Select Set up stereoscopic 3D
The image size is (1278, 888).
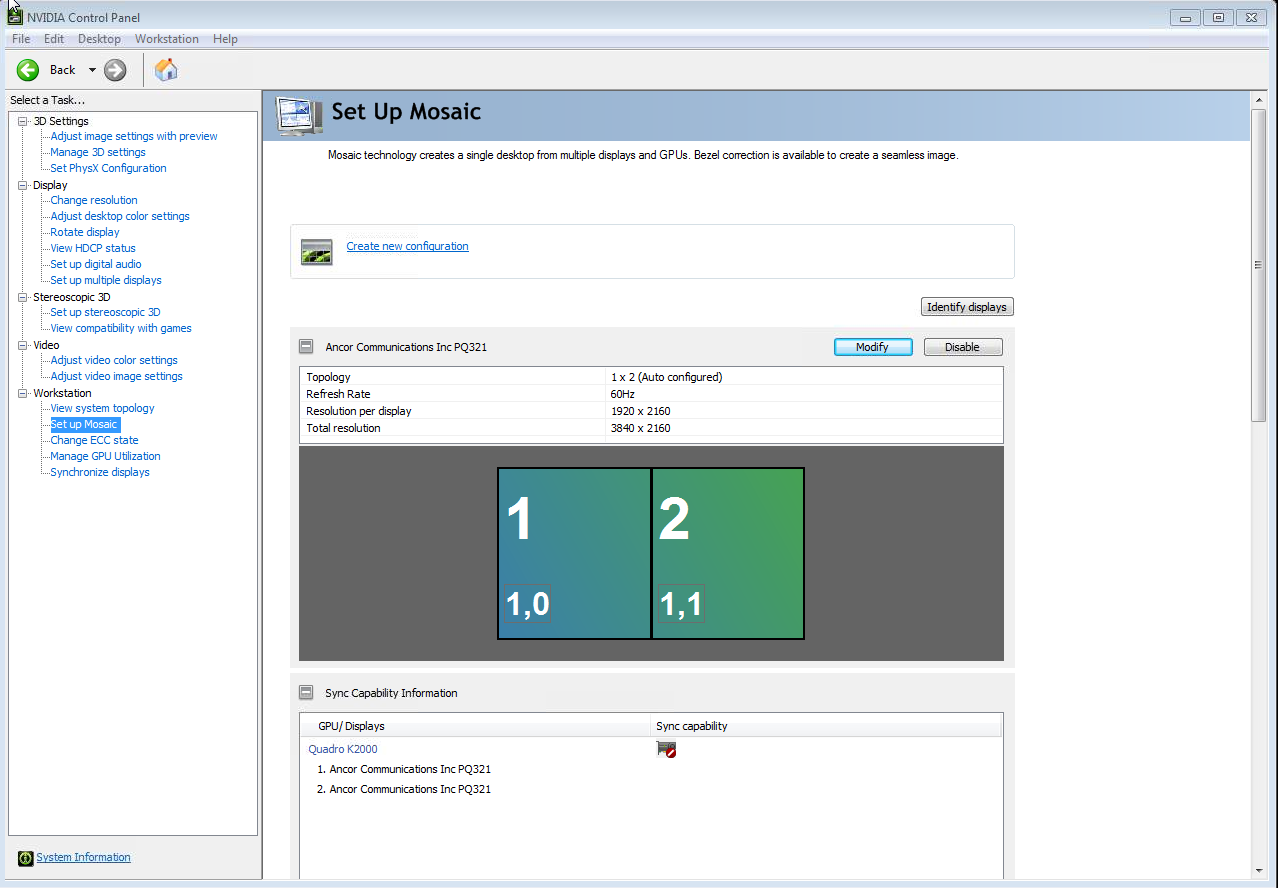coord(105,312)
